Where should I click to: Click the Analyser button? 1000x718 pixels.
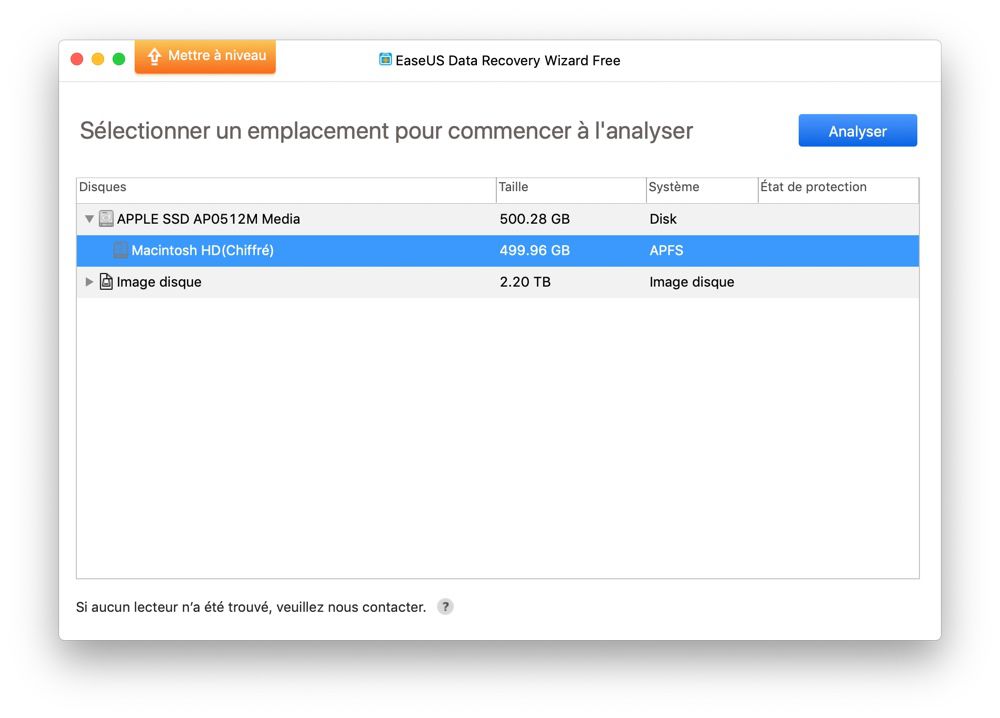click(x=857, y=131)
